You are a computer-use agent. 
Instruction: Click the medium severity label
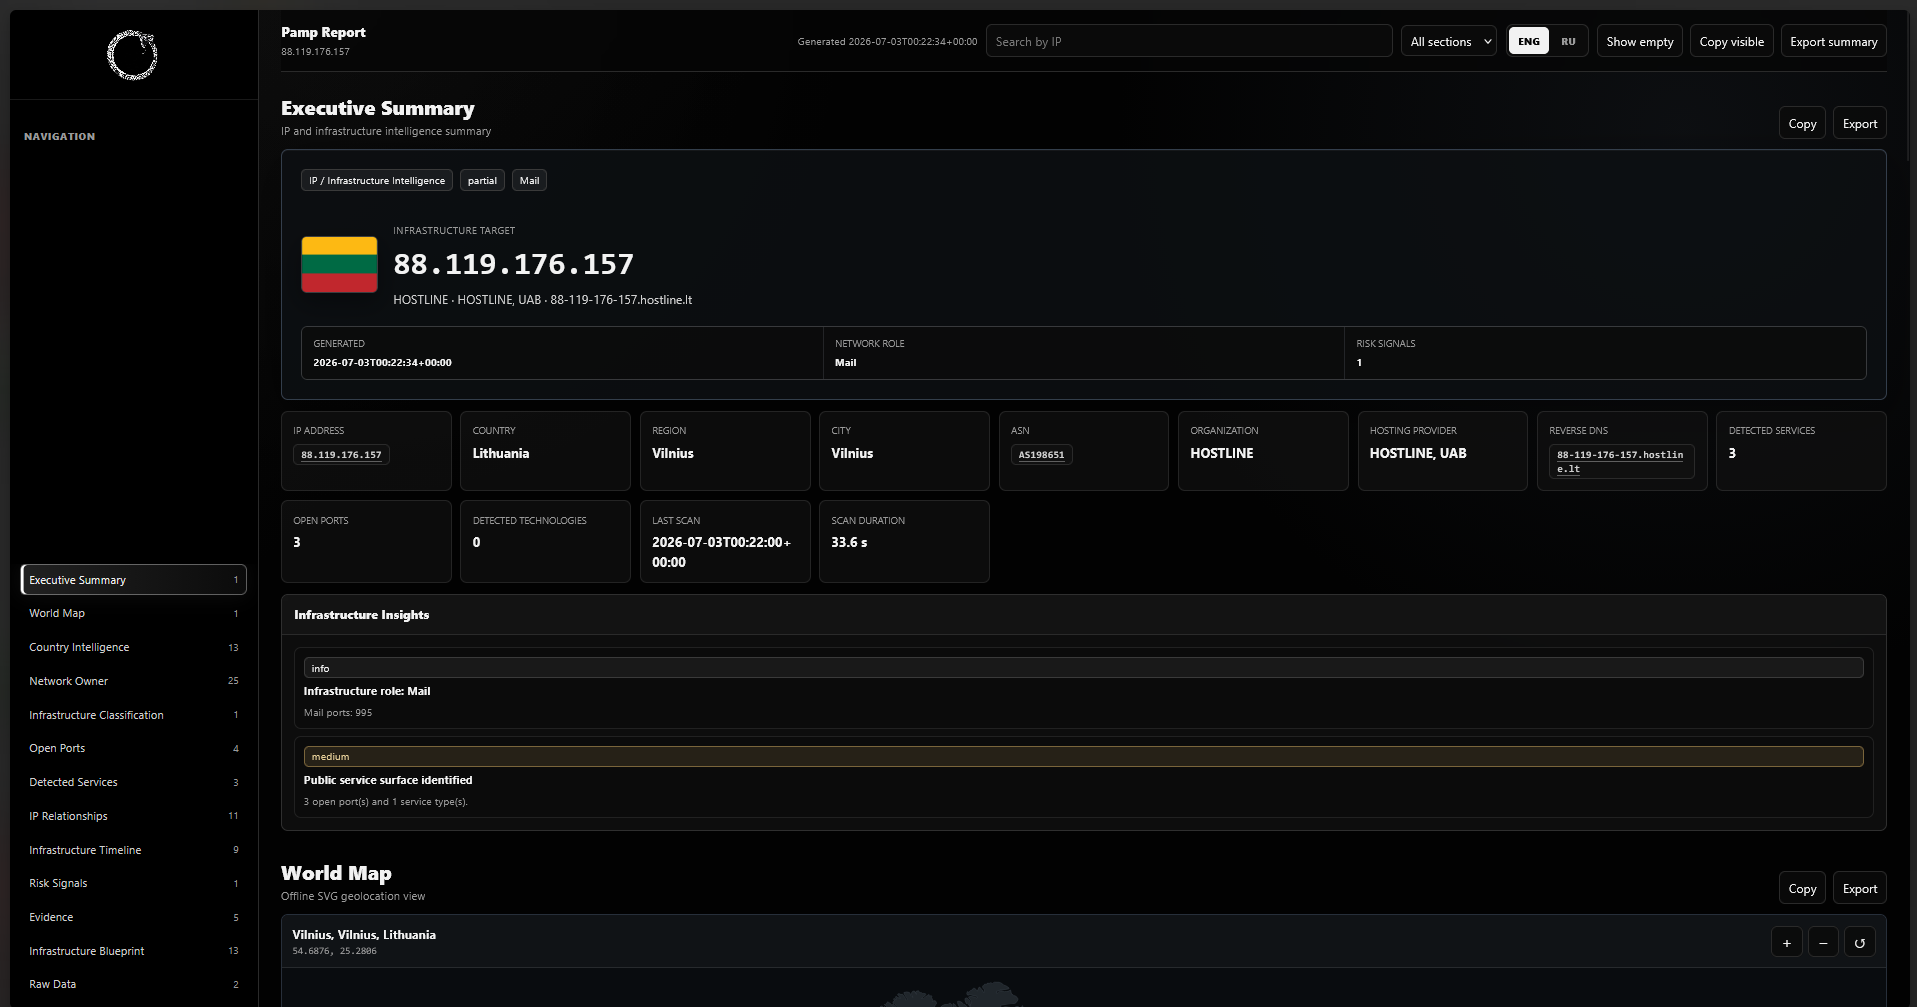[x=1083, y=756]
